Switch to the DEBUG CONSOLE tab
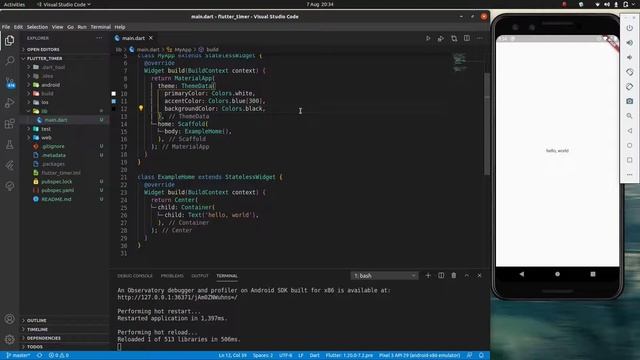Viewport: 640px width, 360px height. coord(135,276)
